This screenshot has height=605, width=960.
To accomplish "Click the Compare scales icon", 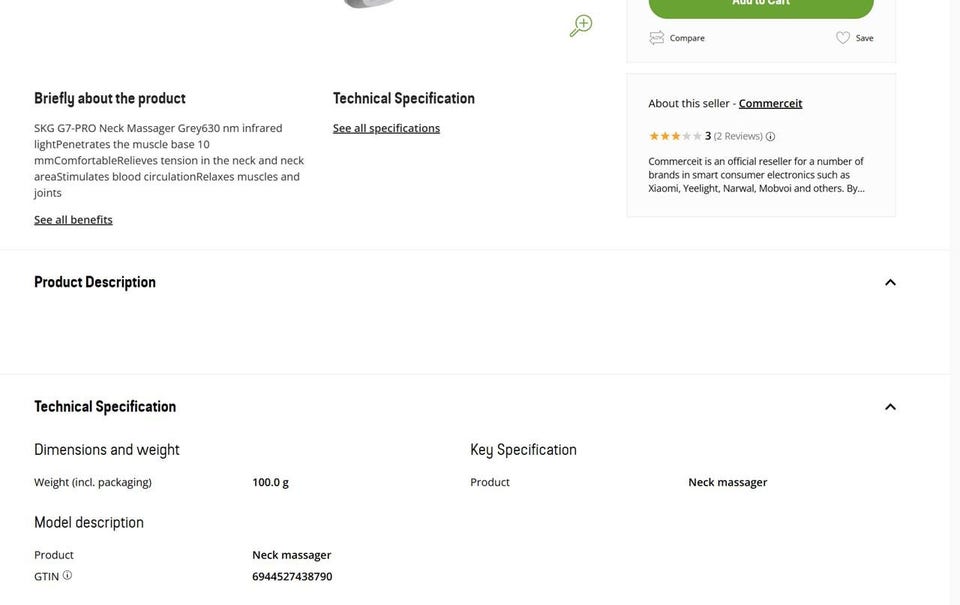I will pyautogui.click(x=656, y=38).
